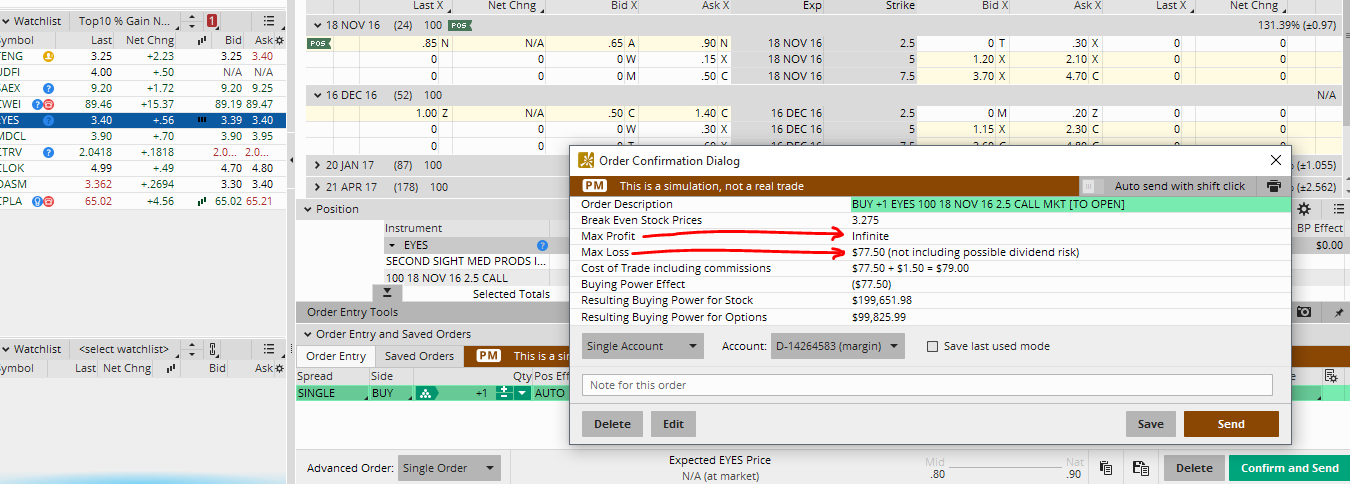Click the Note for this order field
The image size is (1350, 484).
(x=927, y=385)
